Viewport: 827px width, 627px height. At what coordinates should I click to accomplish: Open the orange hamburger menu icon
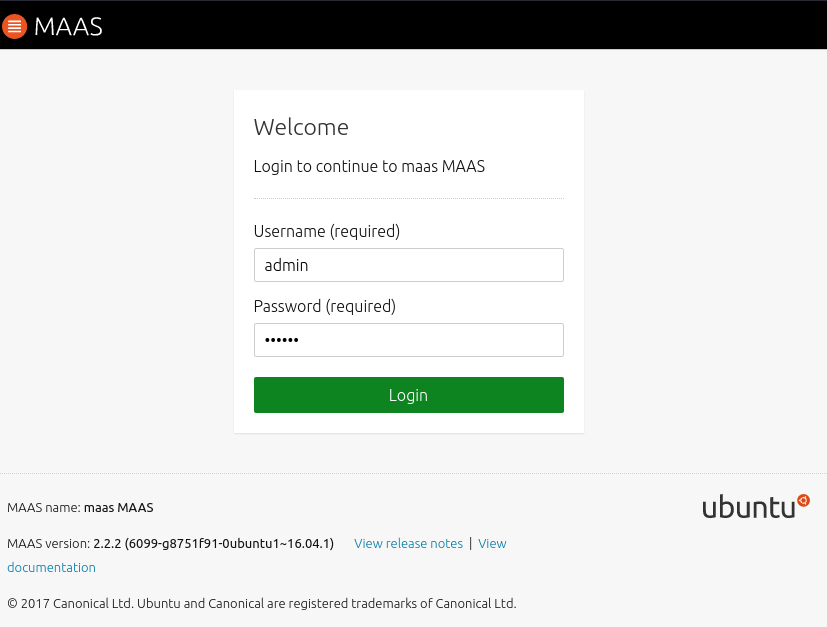coord(14,26)
